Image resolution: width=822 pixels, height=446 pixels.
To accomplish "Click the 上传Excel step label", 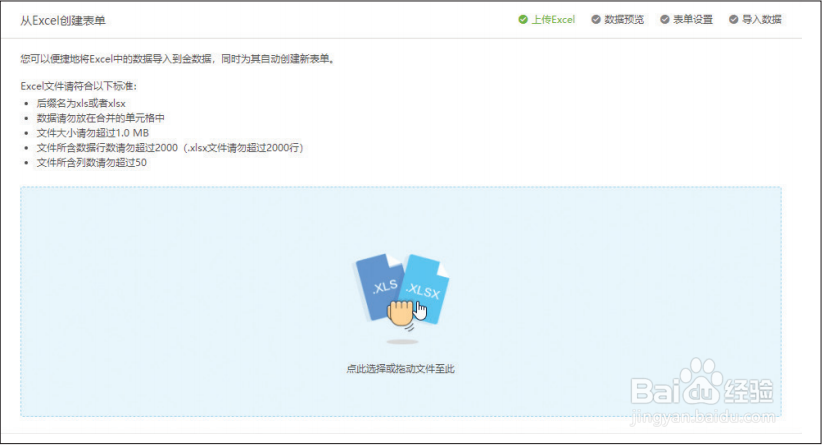I will pyautogui.click(x=553, y=20).
